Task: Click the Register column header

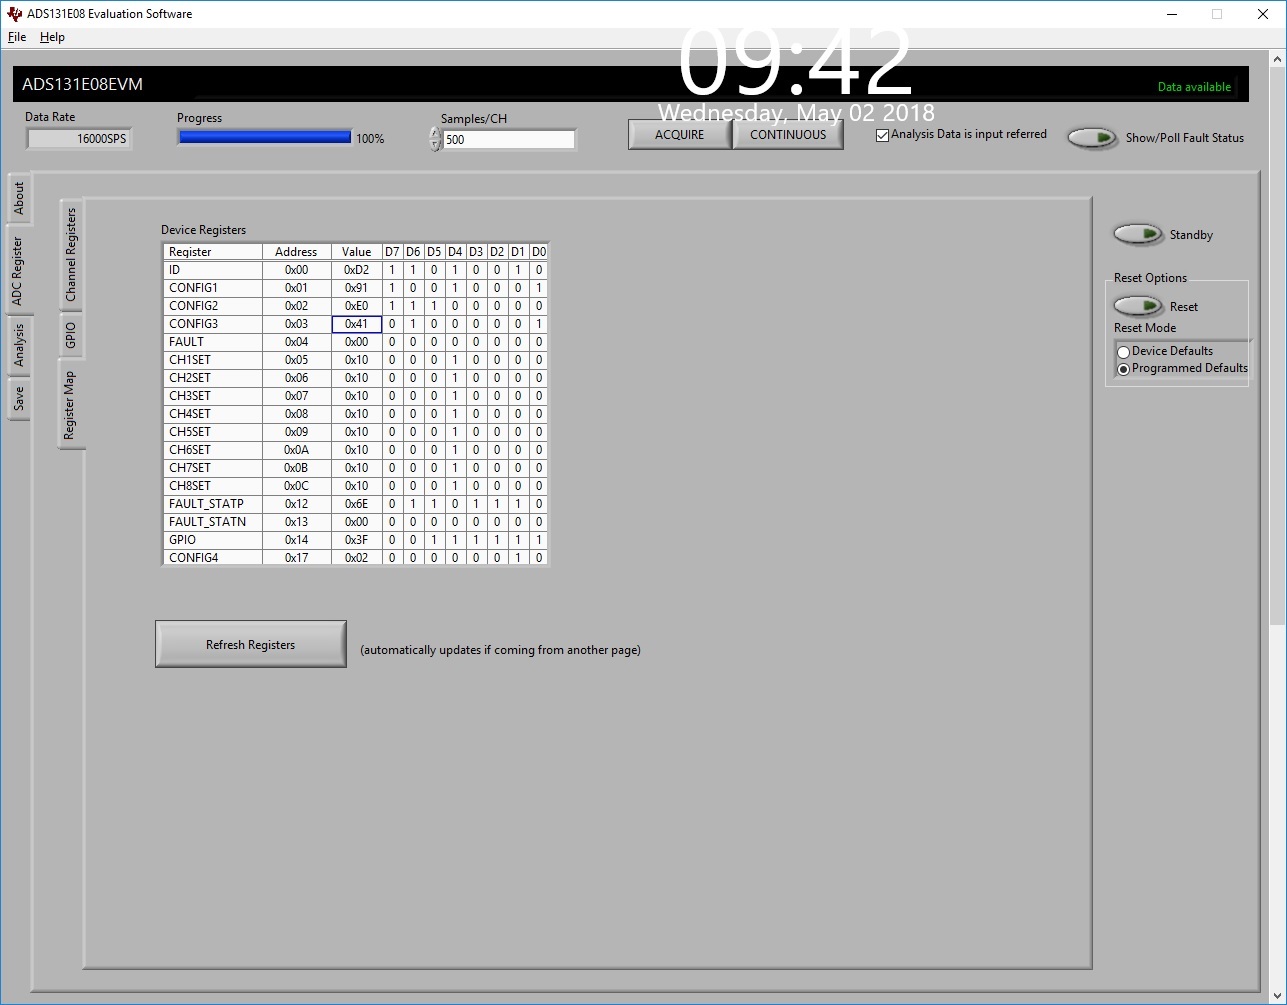Action: point(213,252)
